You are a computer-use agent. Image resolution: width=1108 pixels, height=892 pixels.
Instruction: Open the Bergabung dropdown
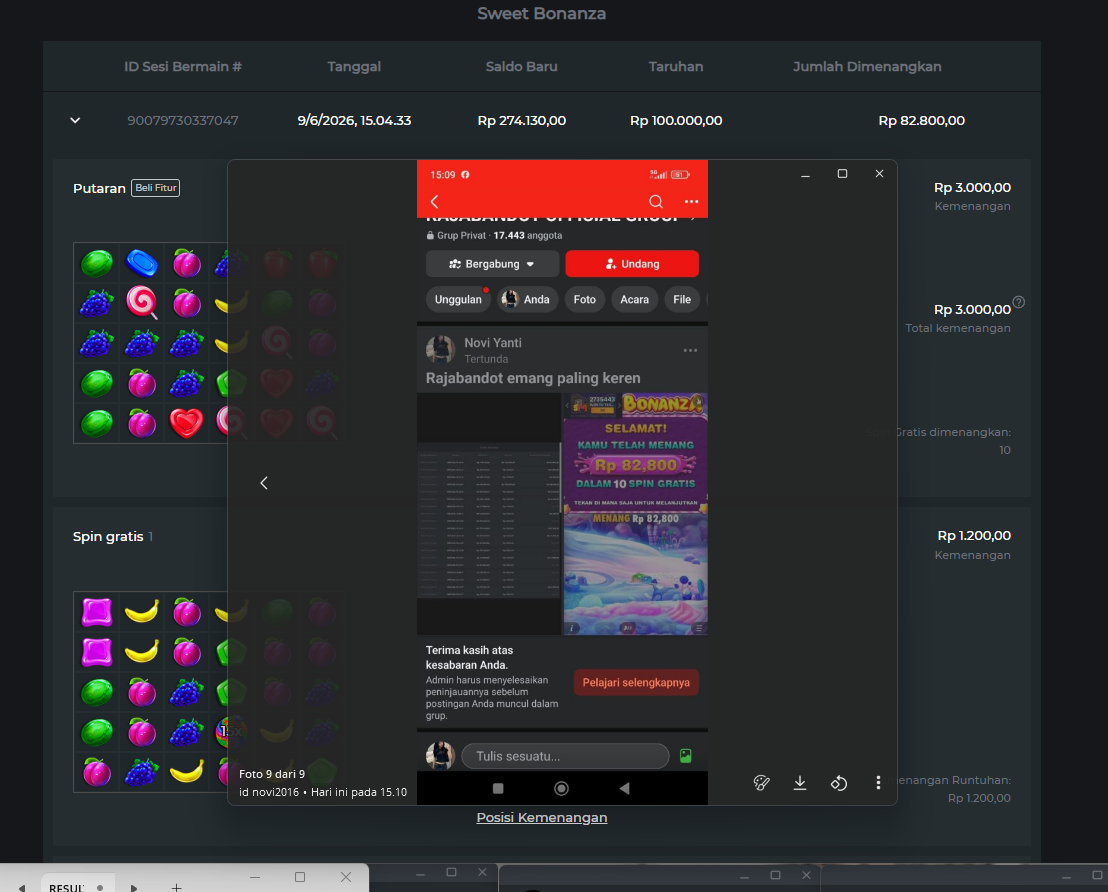coord(493,264)
